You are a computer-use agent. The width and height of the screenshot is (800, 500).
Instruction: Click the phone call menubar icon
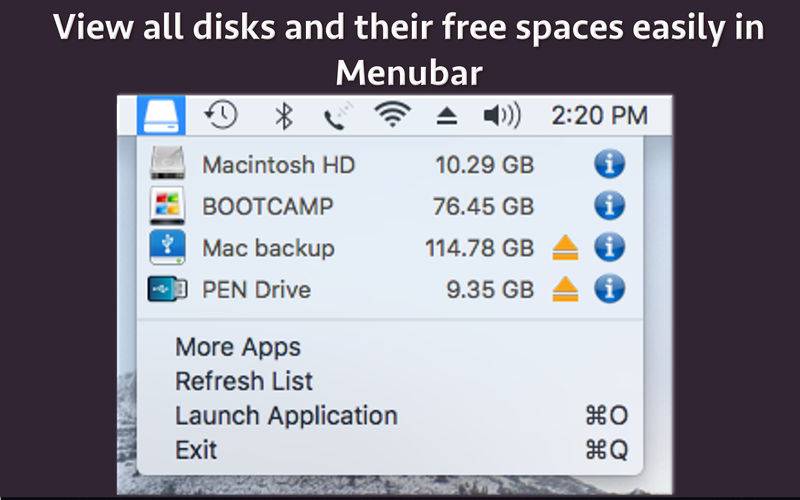pyautogui.click(x=337, y=116)
